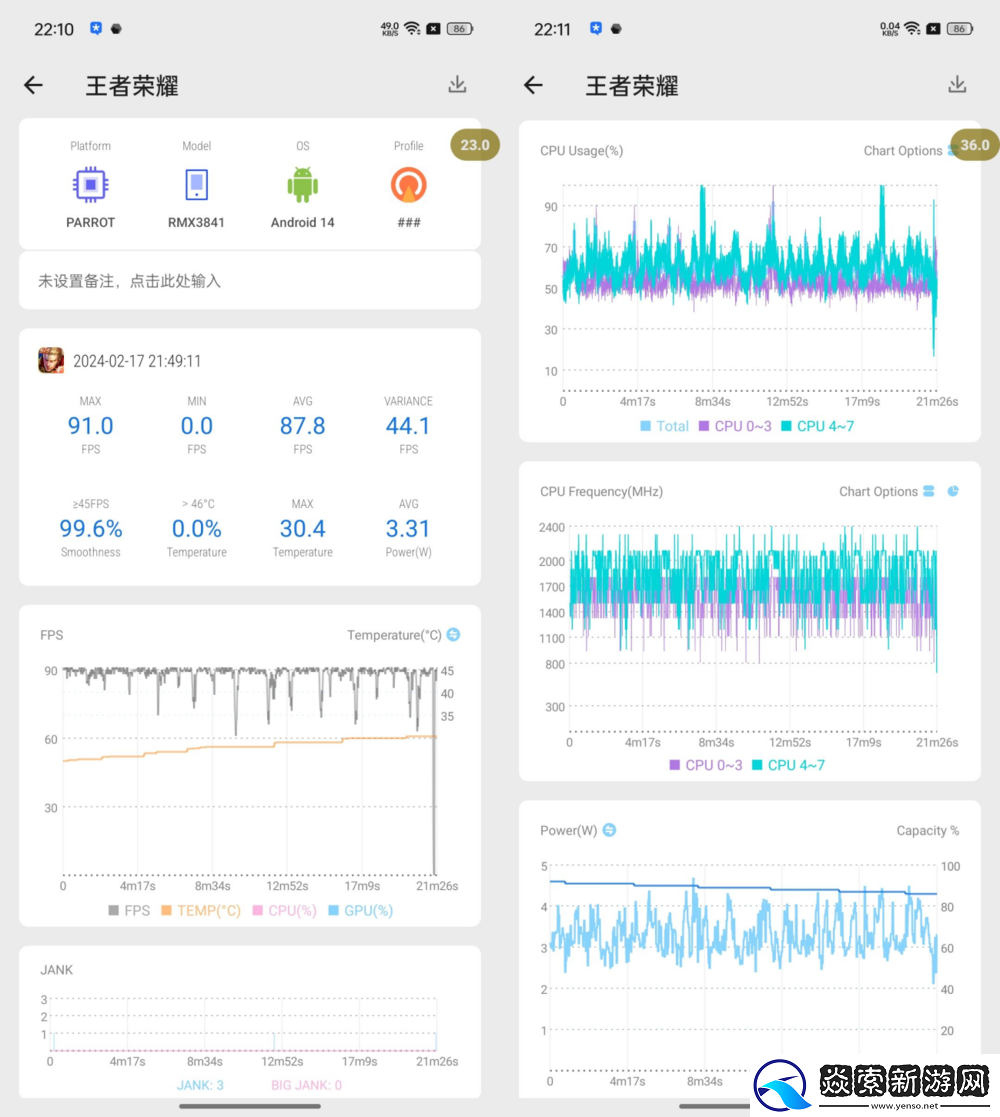Toggle the Total series in CPU Usage legend
This screenshot has width=1000, height=1117.
pos(665,426)
